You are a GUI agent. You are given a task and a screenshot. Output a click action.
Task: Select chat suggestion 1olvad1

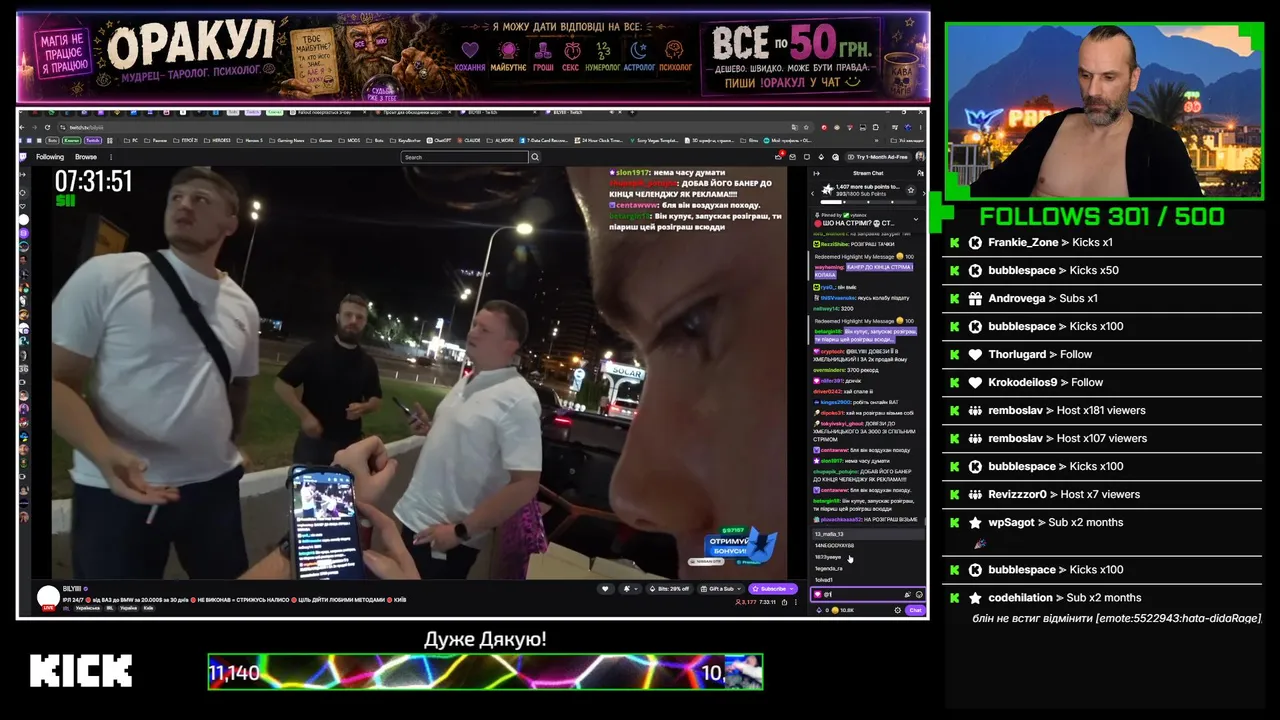[x=867, y=579]
